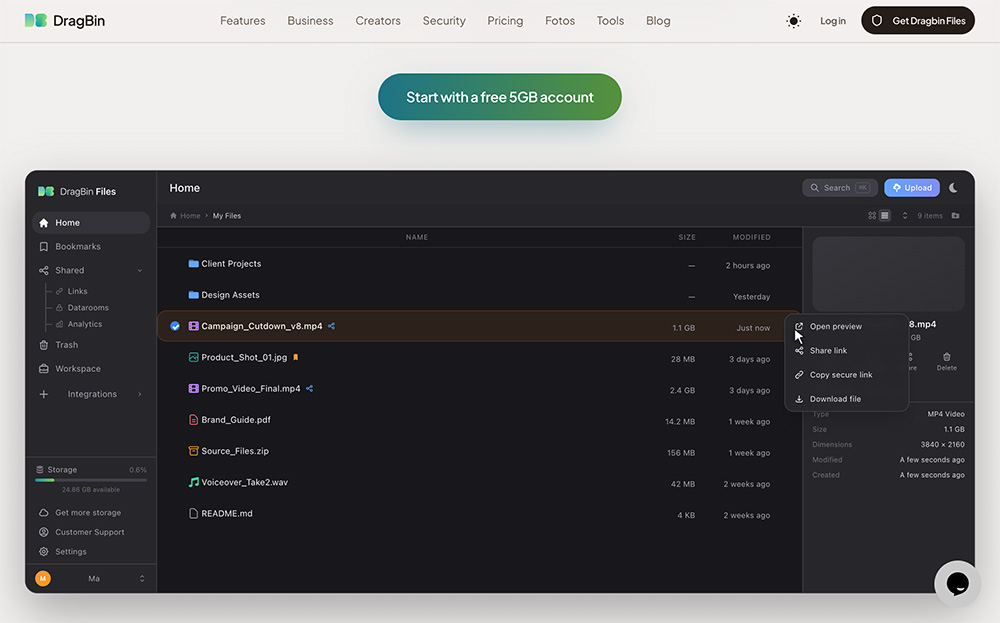Click the DragBin logo in the header

click(x=64, y=20)
